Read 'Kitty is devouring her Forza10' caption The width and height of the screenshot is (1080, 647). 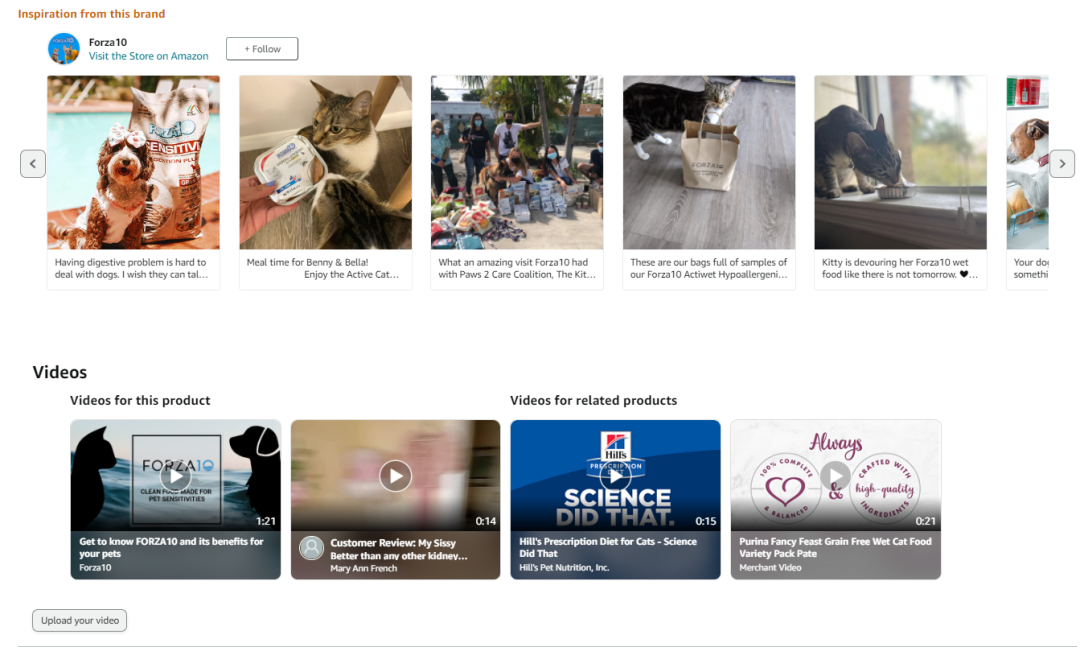[900, 268]
